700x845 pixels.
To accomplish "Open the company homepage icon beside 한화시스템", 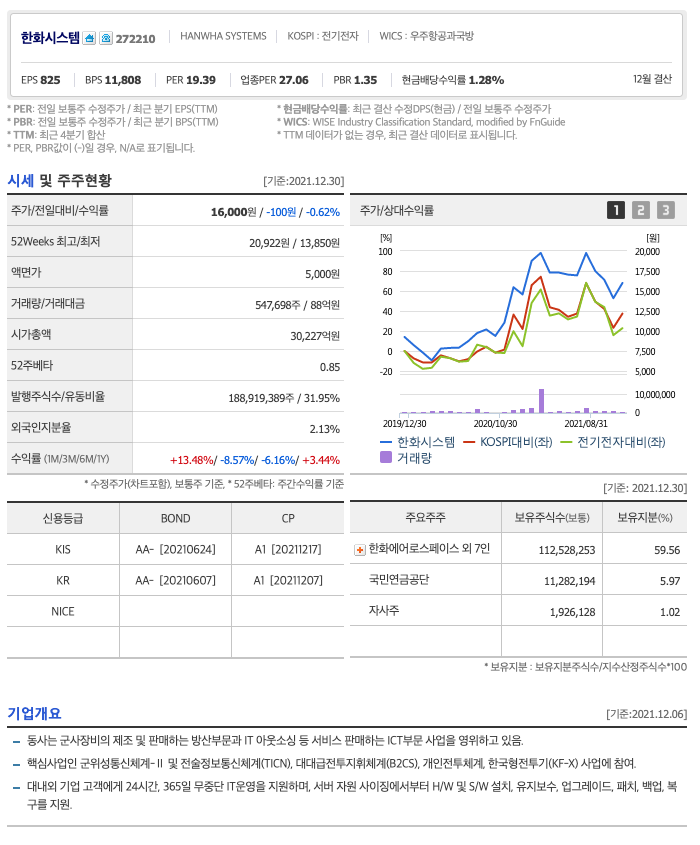I will (89, 38).
